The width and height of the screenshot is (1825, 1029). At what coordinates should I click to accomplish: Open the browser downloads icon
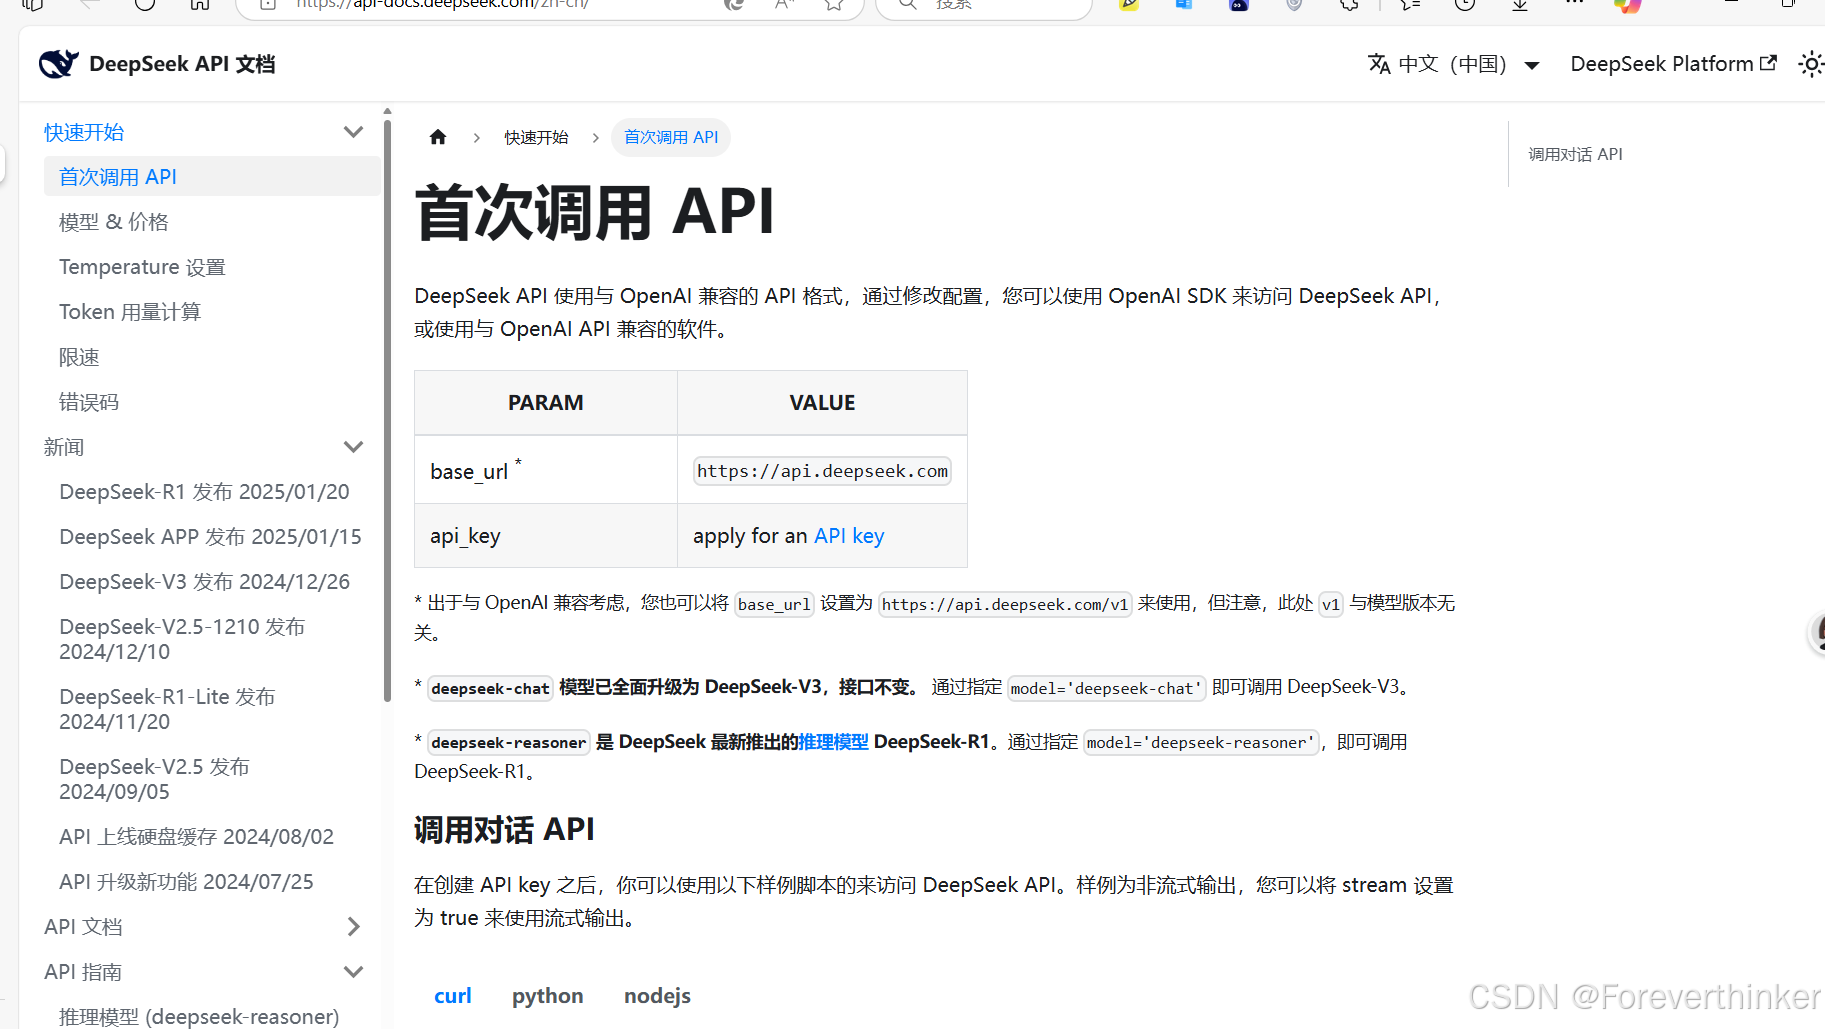(x=1520, y=4)
